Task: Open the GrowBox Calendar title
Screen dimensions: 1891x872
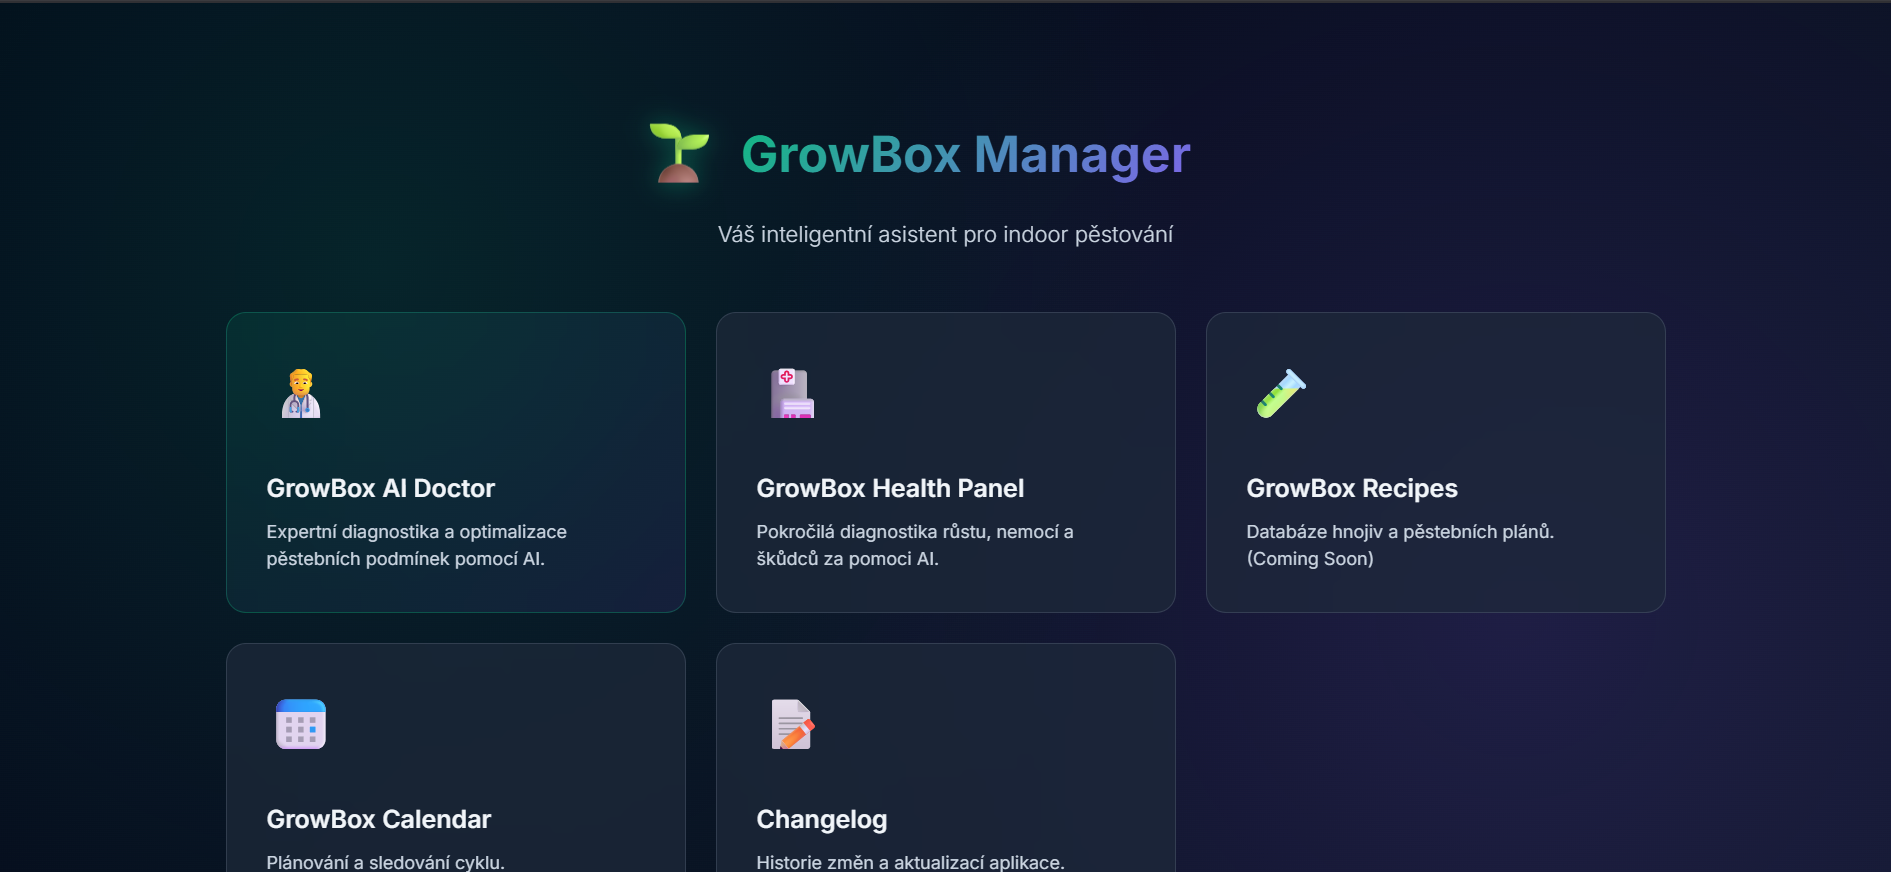Action: coord(379,819)
